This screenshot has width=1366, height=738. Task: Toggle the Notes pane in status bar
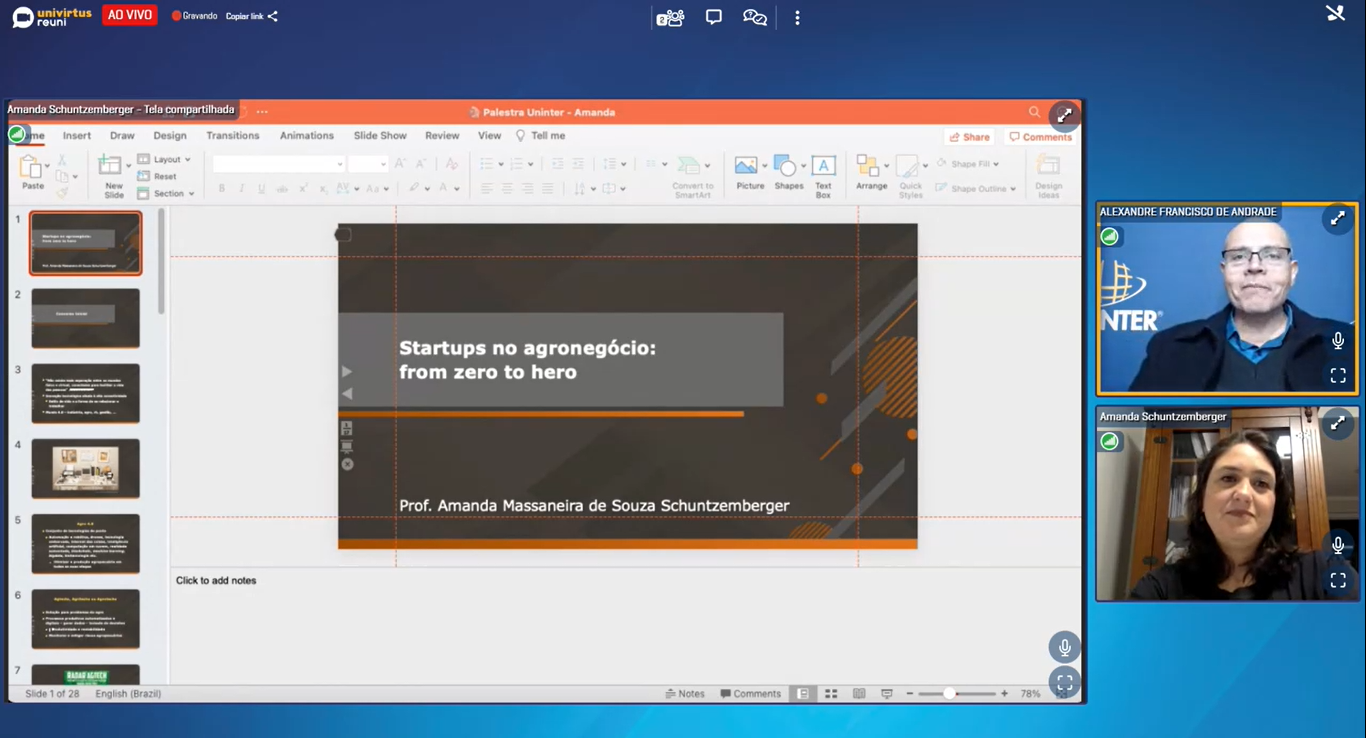click(685, 693)
